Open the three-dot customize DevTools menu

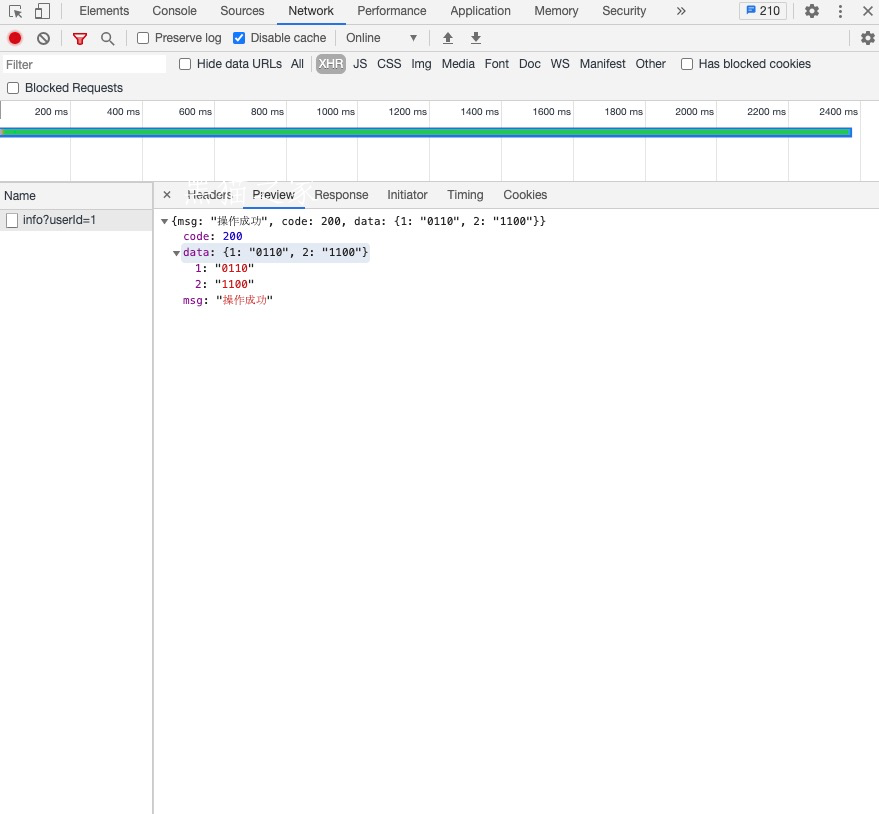840,11
